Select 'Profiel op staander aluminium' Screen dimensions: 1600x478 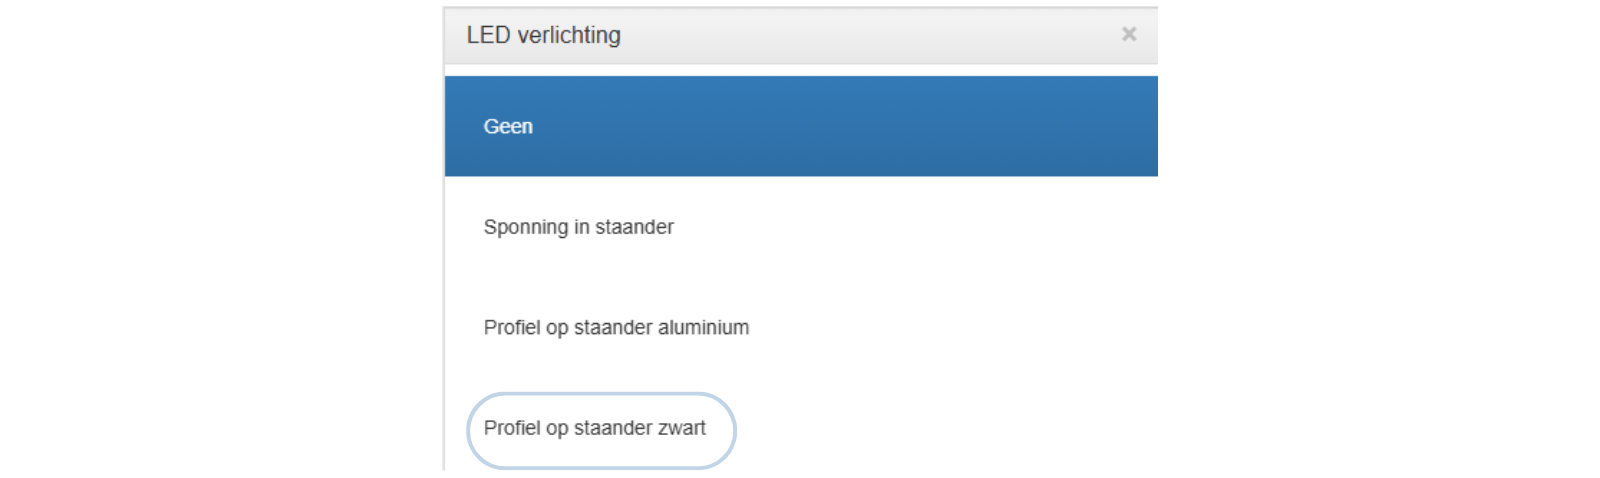click(x=616, y=327)
